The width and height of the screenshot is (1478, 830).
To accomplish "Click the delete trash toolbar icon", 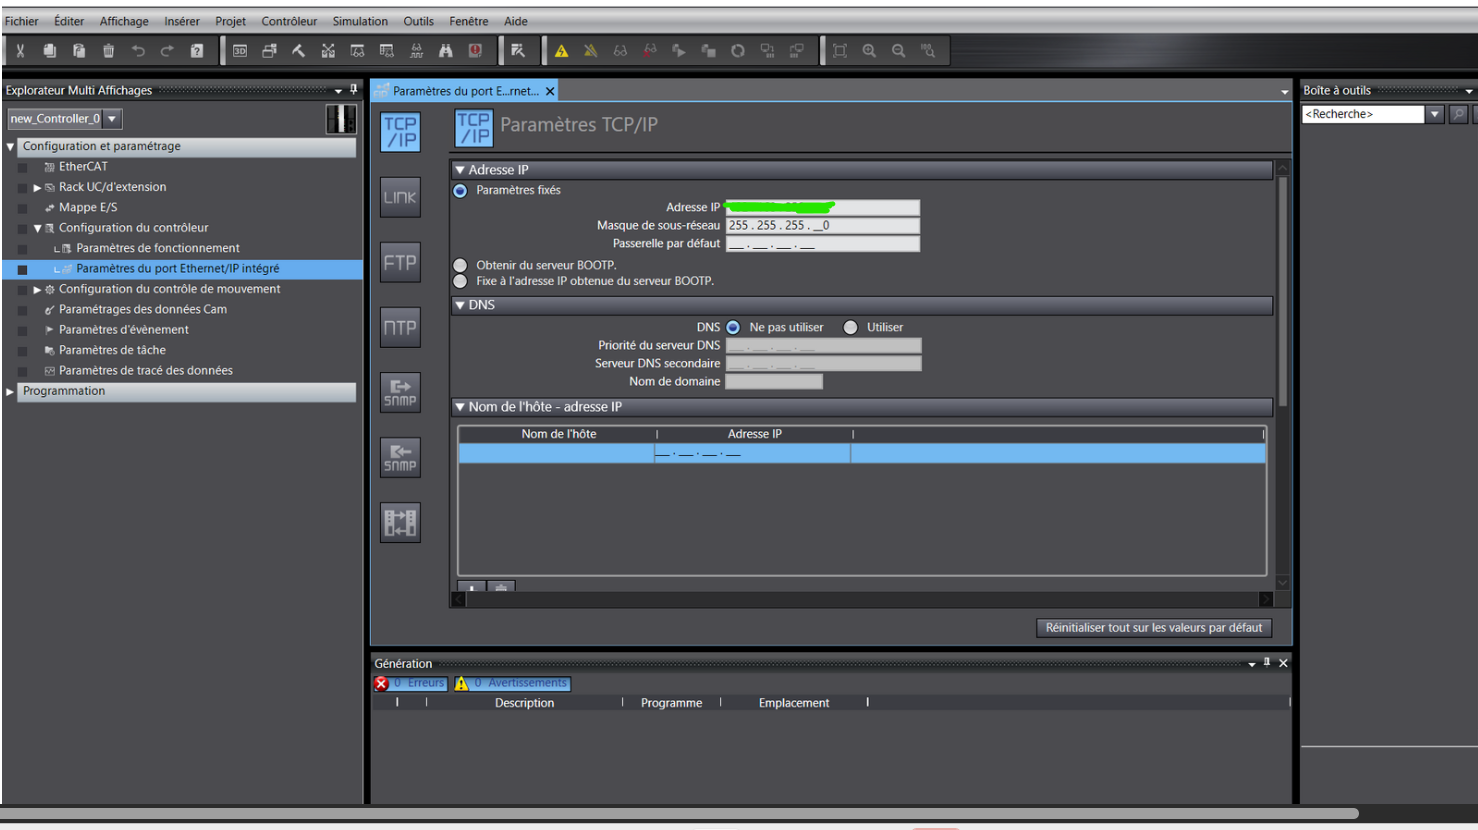I will point(109,51).
